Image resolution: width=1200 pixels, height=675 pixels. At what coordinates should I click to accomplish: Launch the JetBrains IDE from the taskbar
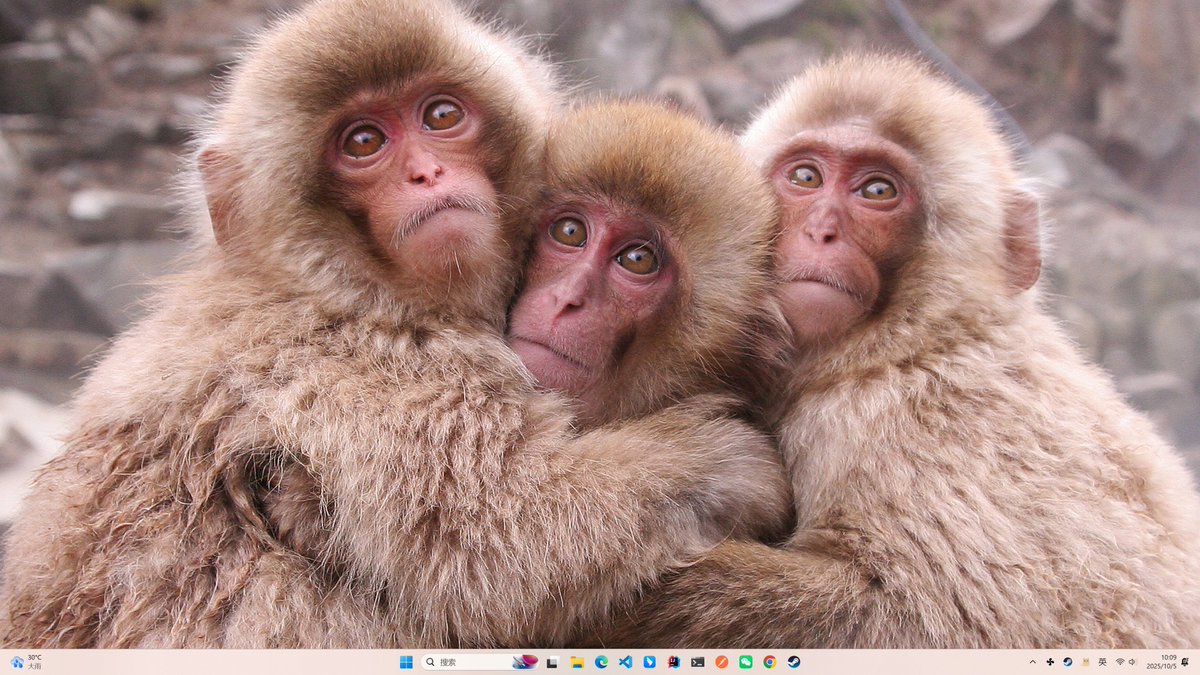point(674,662)
